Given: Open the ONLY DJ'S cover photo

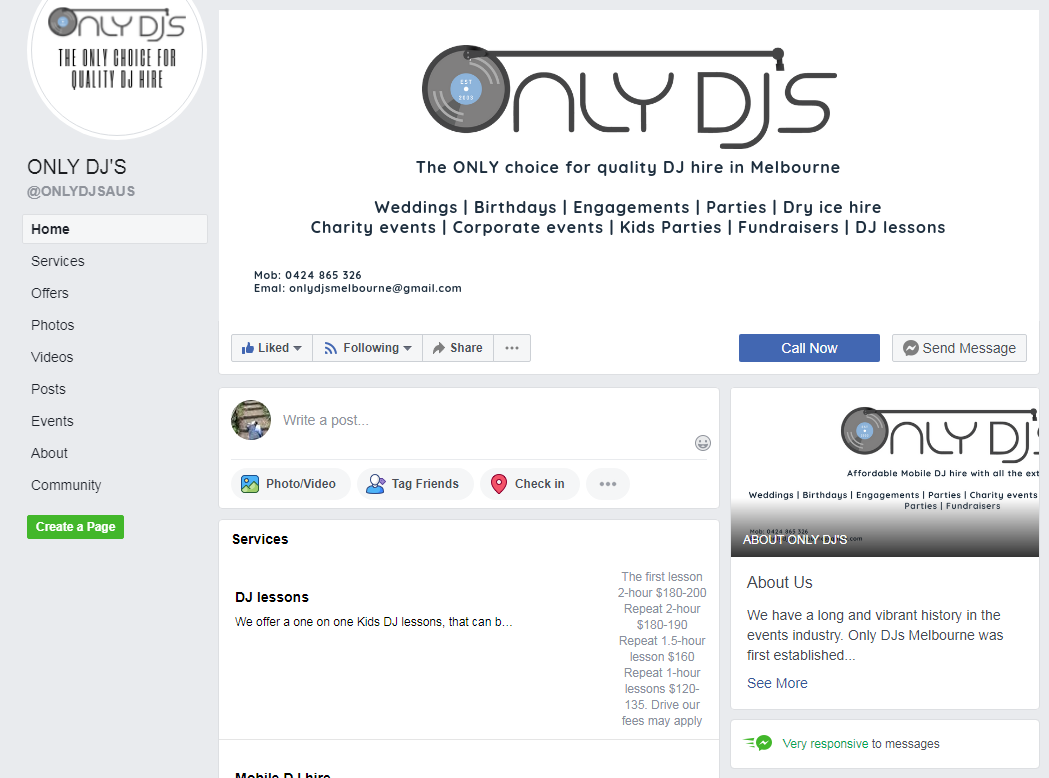Looking at the screenshot, I should pos(629,167).
